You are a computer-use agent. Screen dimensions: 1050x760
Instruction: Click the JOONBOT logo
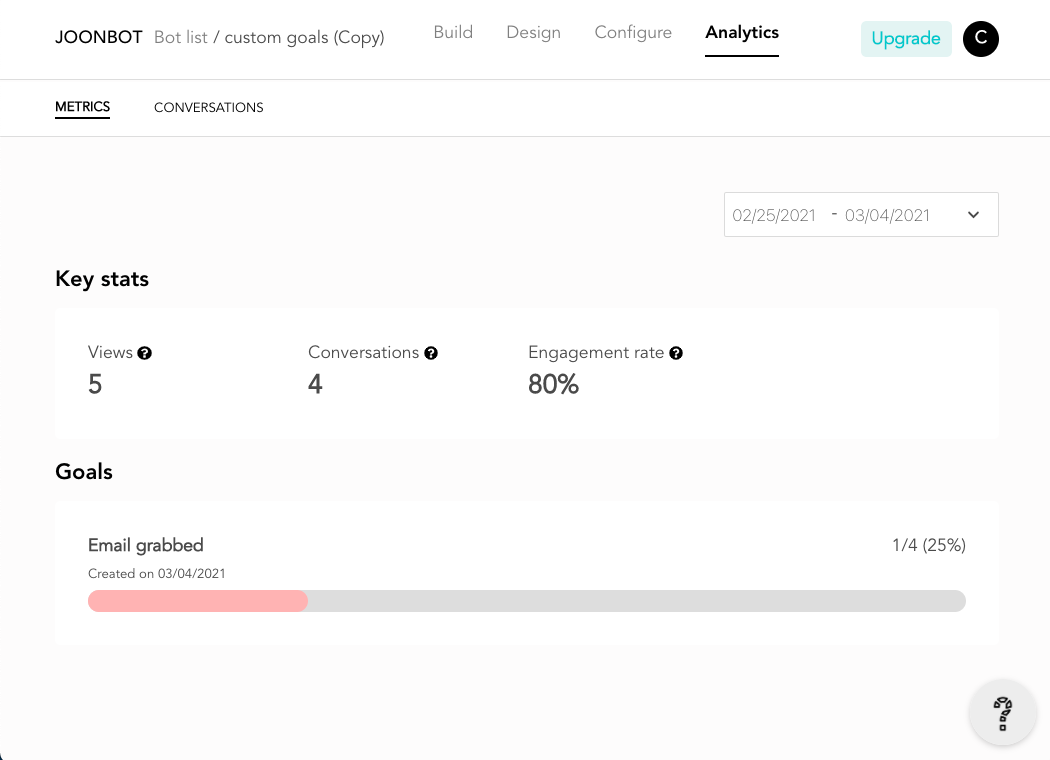coord(98,37)
